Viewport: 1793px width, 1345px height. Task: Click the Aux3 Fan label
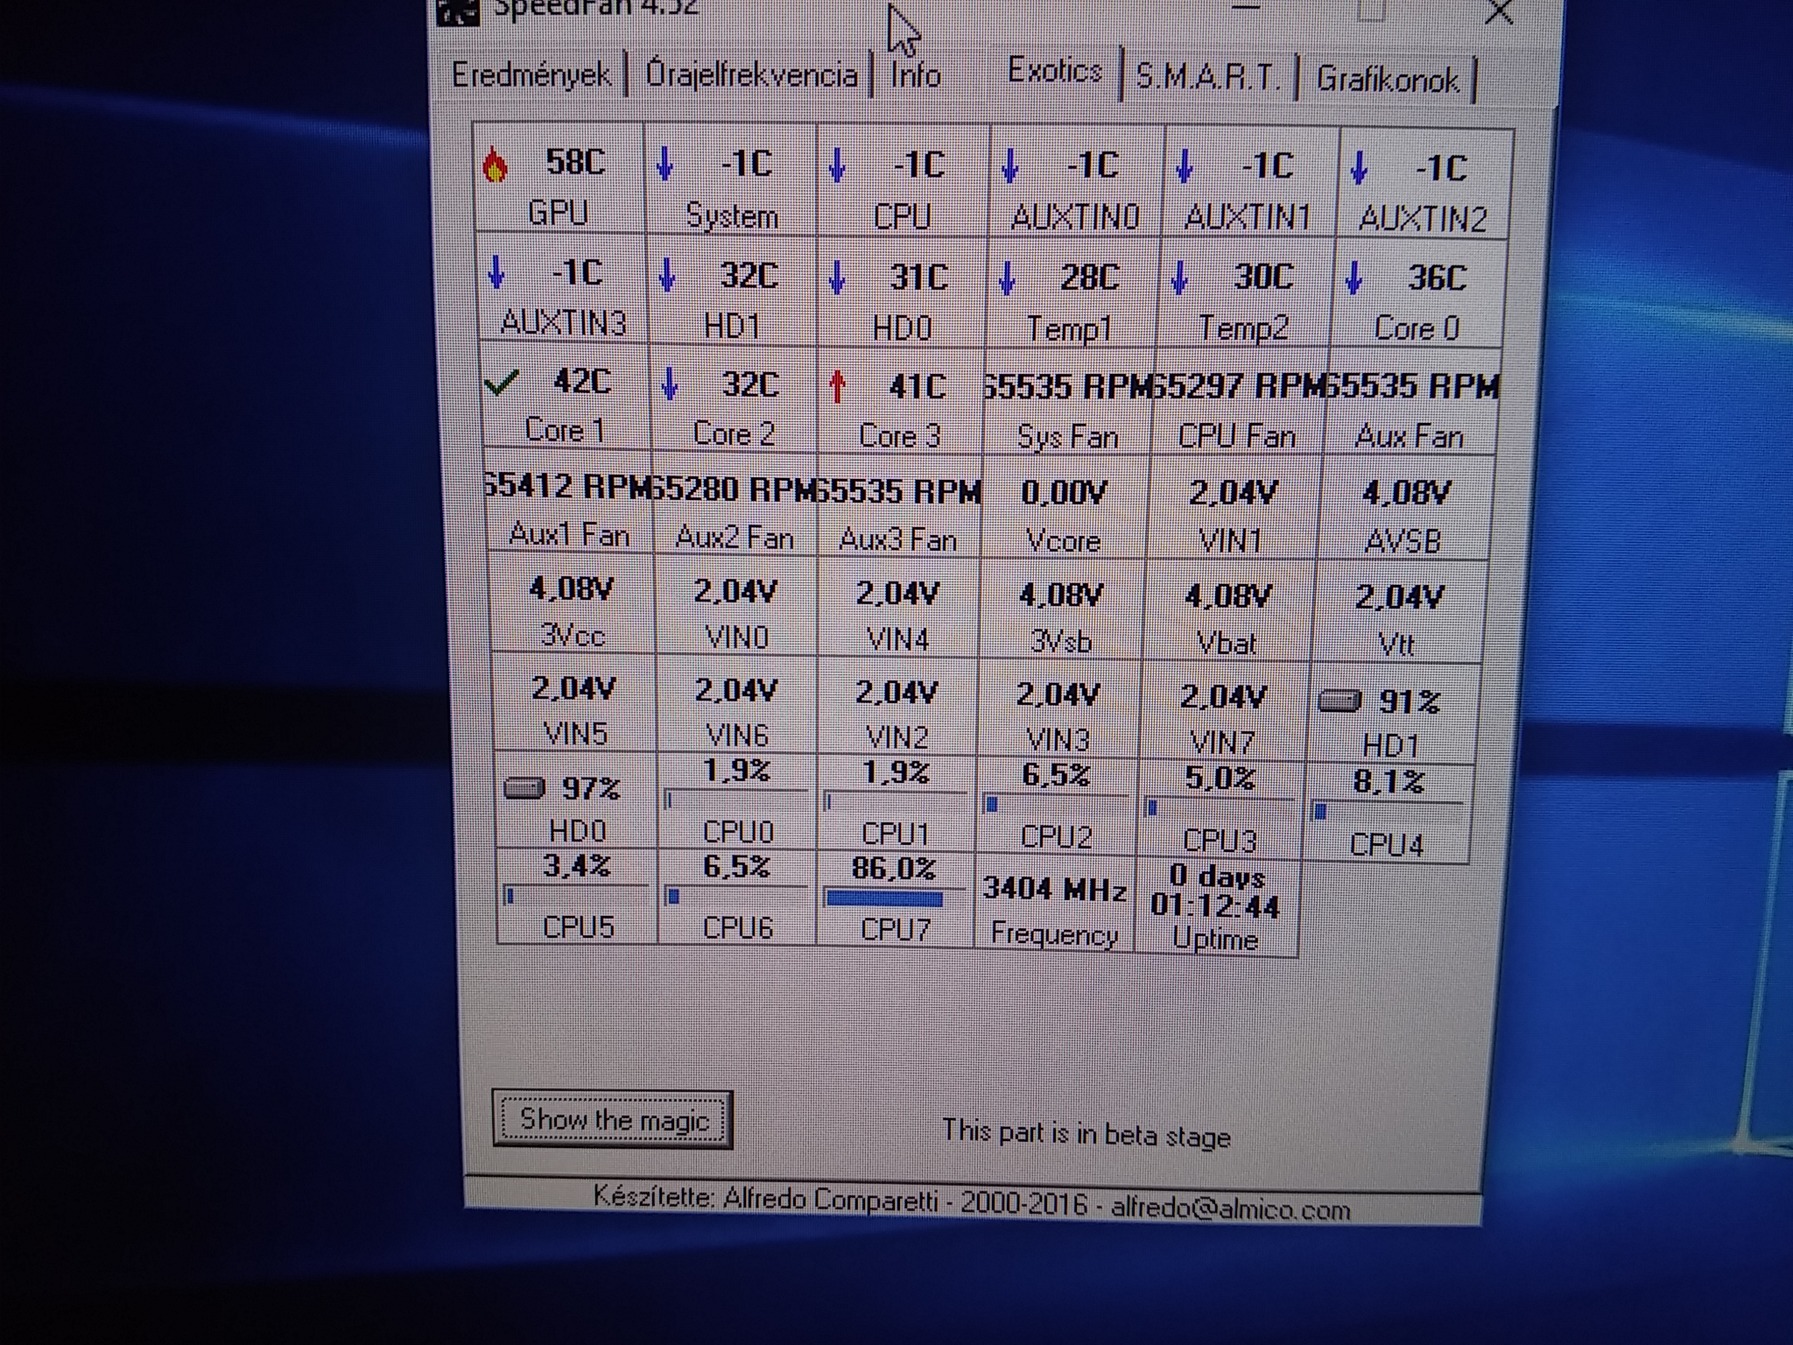(897, 540)
